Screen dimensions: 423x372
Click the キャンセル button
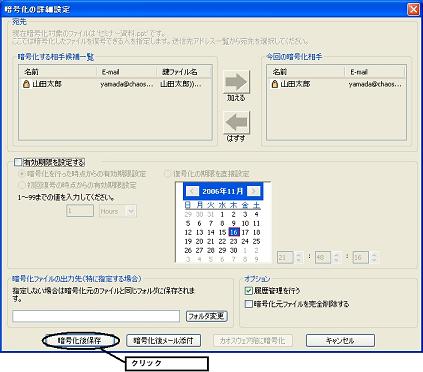tap(340, 341)
